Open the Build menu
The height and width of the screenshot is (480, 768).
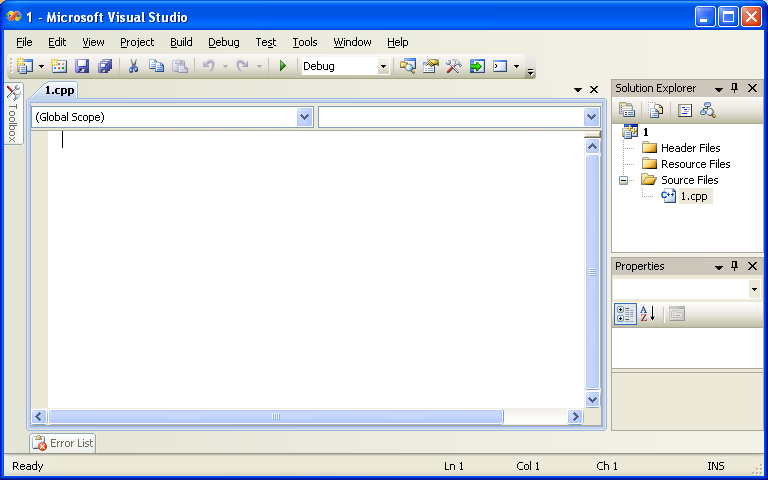coord(181,42)
